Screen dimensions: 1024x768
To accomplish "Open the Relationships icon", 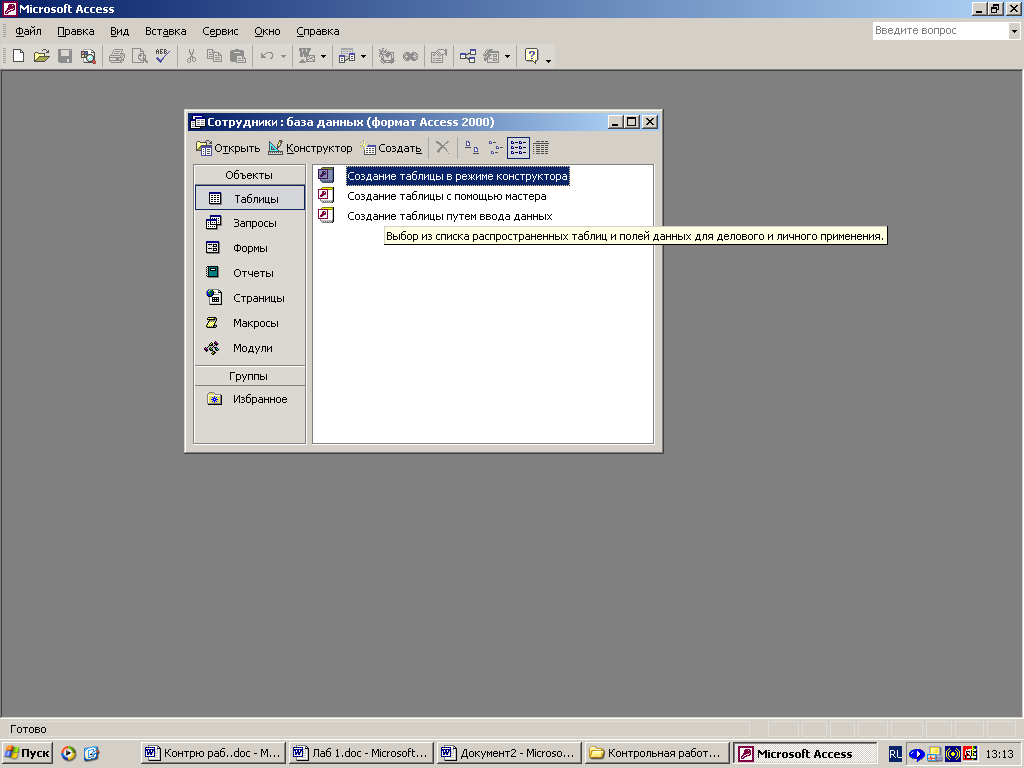I will pos(468,56).
